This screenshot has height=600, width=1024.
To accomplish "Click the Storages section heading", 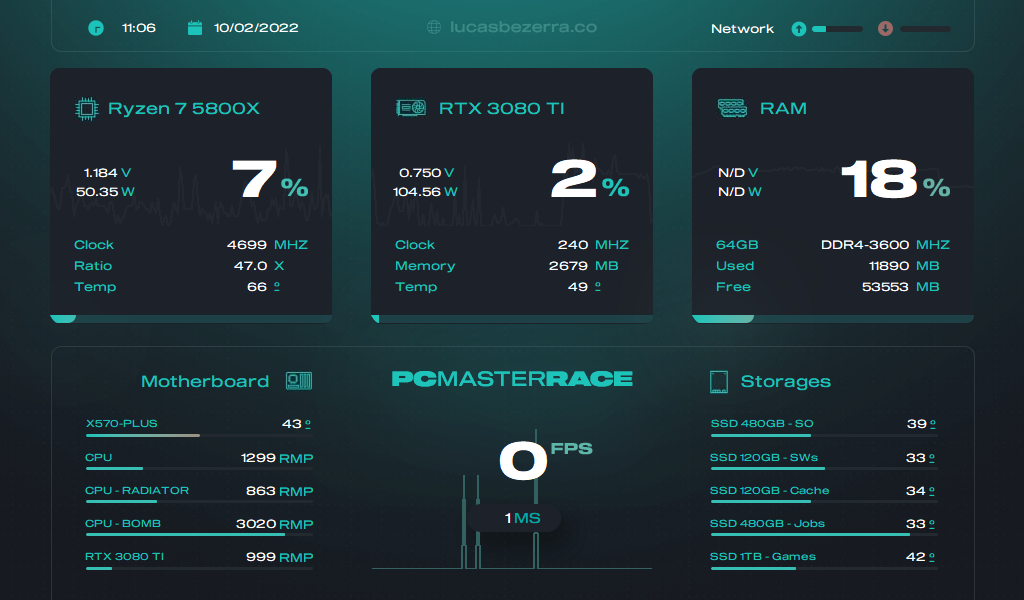I will click(x=786, y=381).
